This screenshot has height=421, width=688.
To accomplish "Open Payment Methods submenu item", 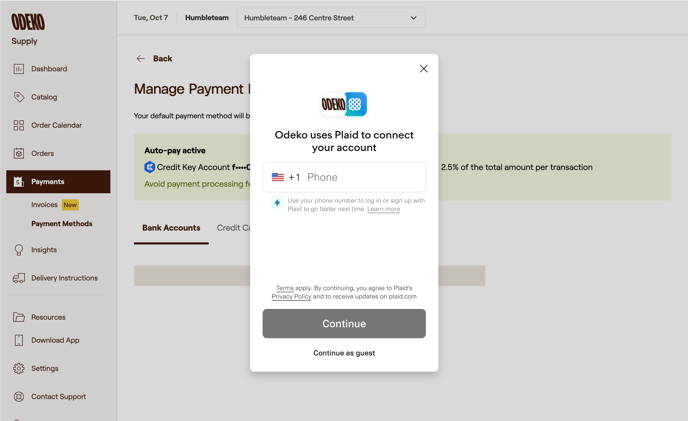I will click(61, 224).
